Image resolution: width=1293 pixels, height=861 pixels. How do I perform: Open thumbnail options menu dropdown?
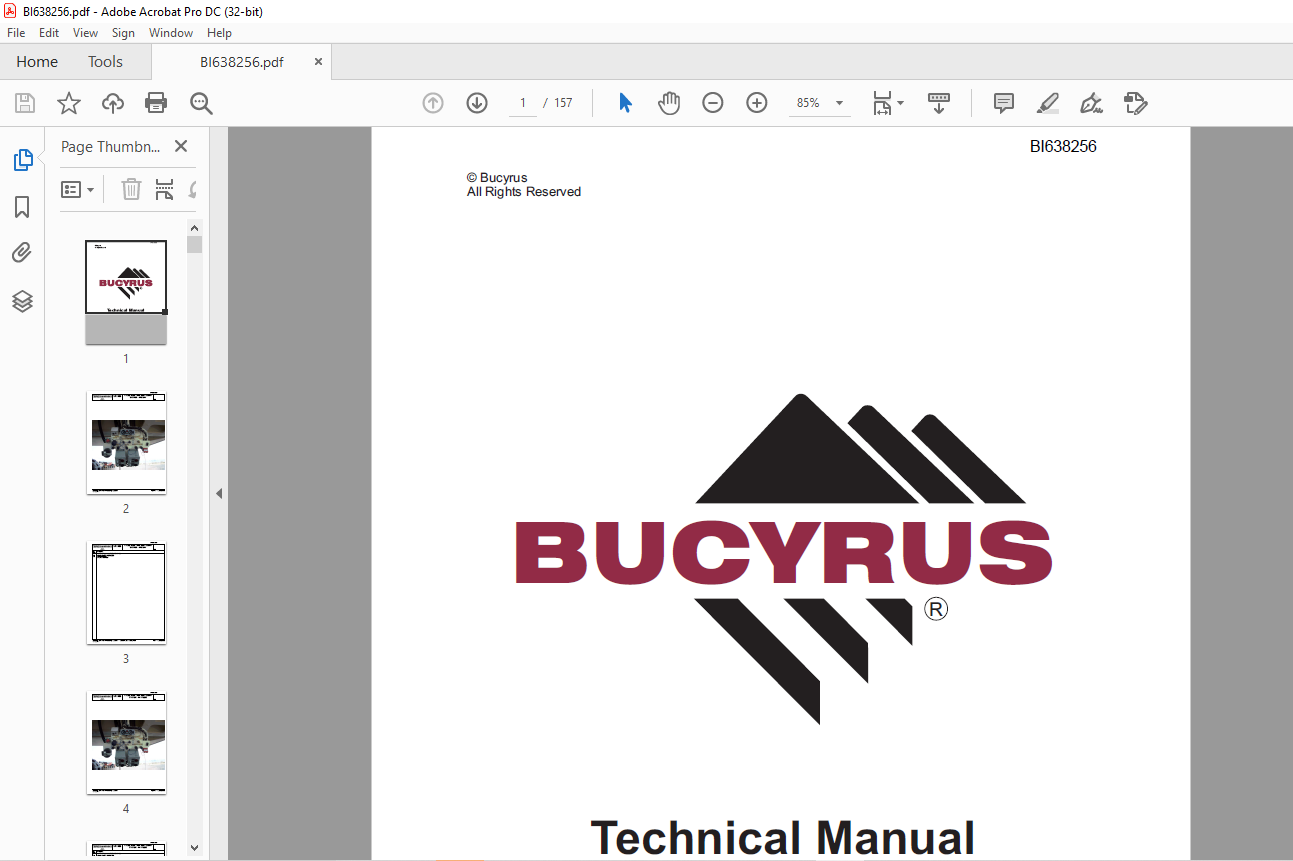coord(78,189)
